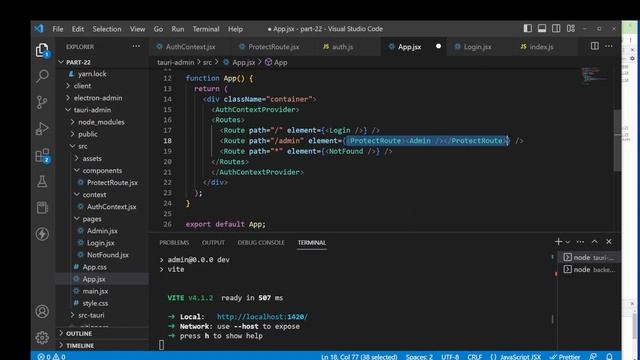
Task: Open the Extensions view
Action: coord(42,156)
